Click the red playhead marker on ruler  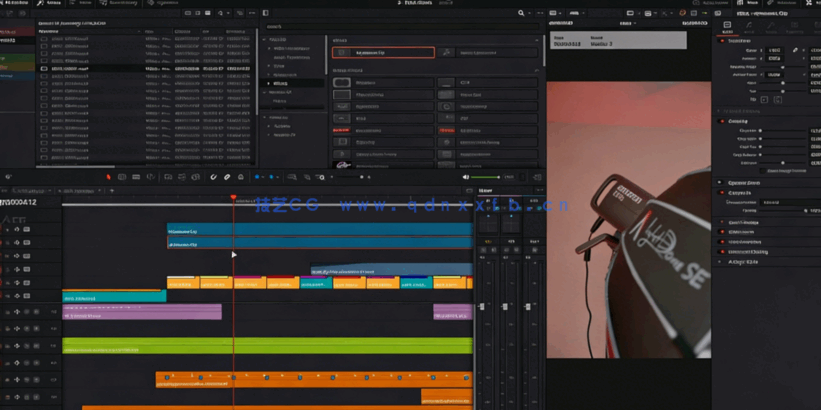click(x=234, y=197)
